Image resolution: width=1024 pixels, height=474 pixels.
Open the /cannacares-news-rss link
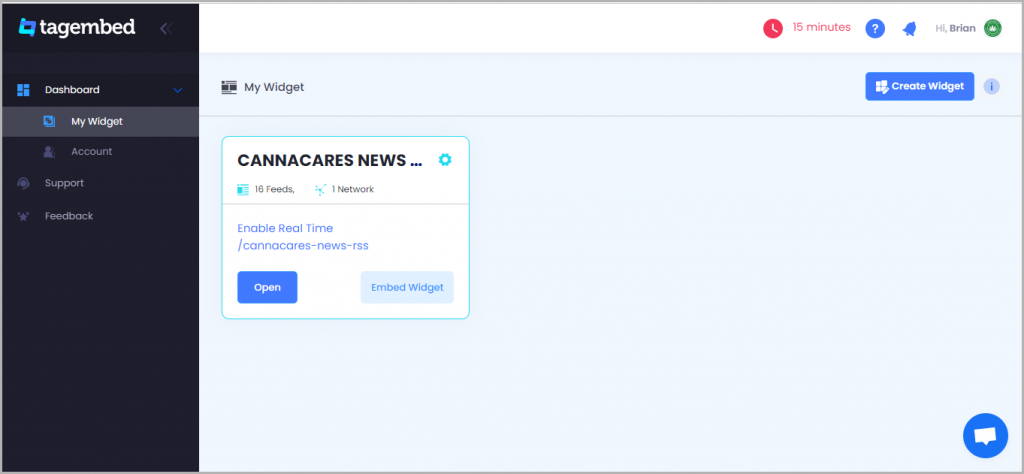pyautogui.click(x=303, y=246)
